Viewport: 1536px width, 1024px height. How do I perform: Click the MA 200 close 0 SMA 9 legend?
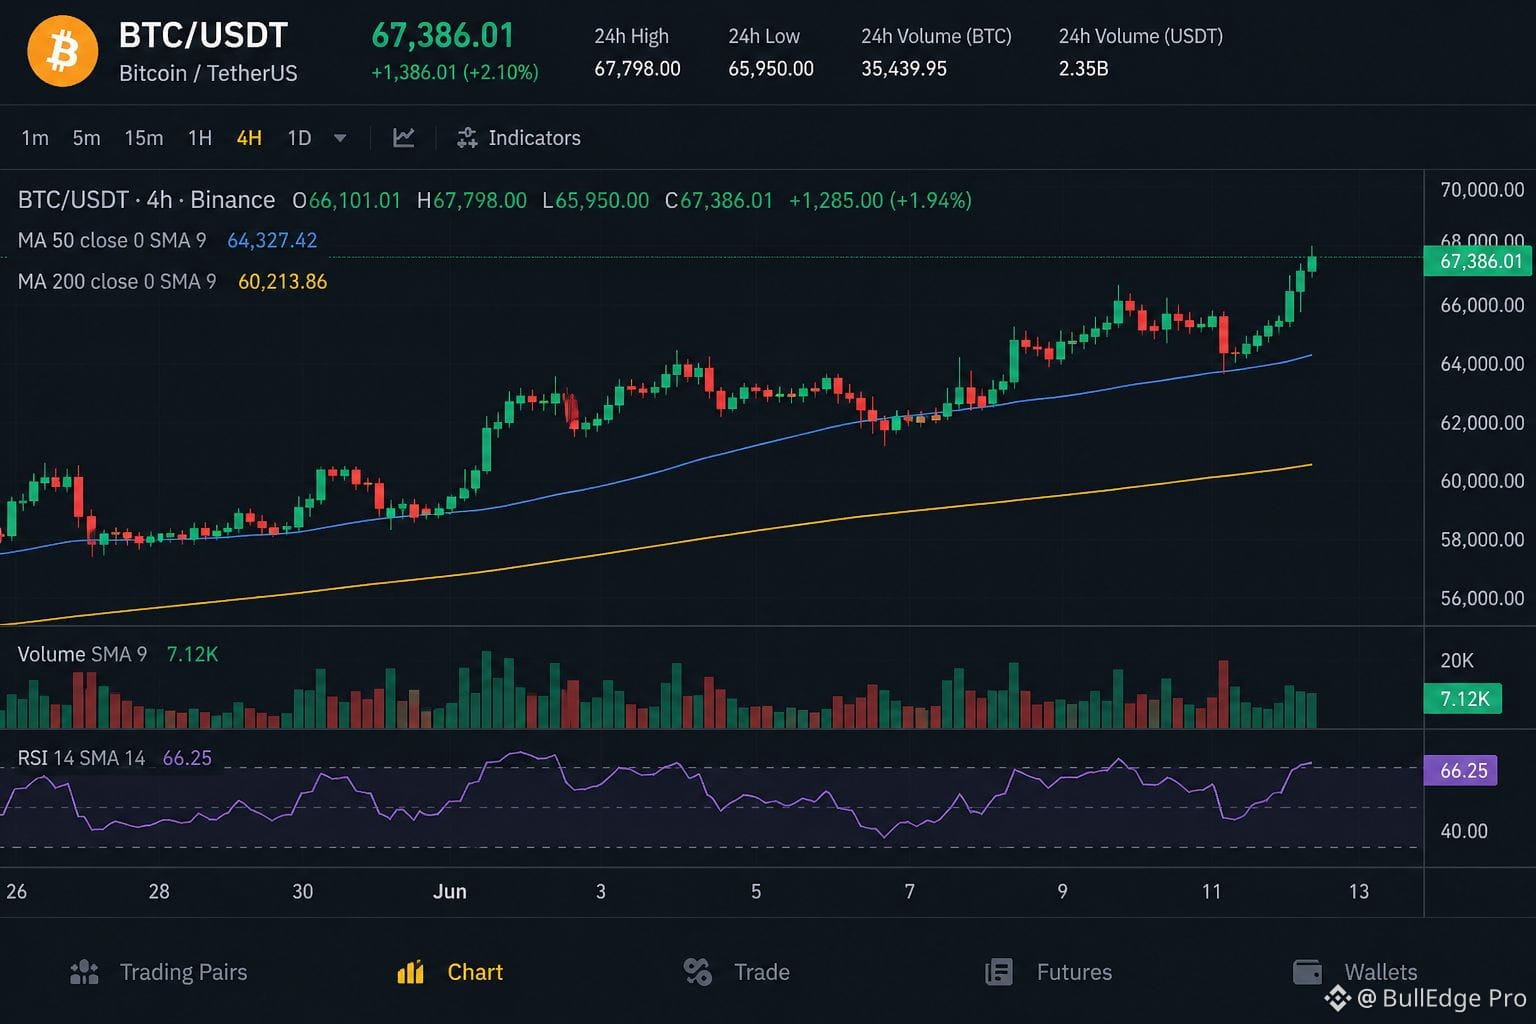117,282
